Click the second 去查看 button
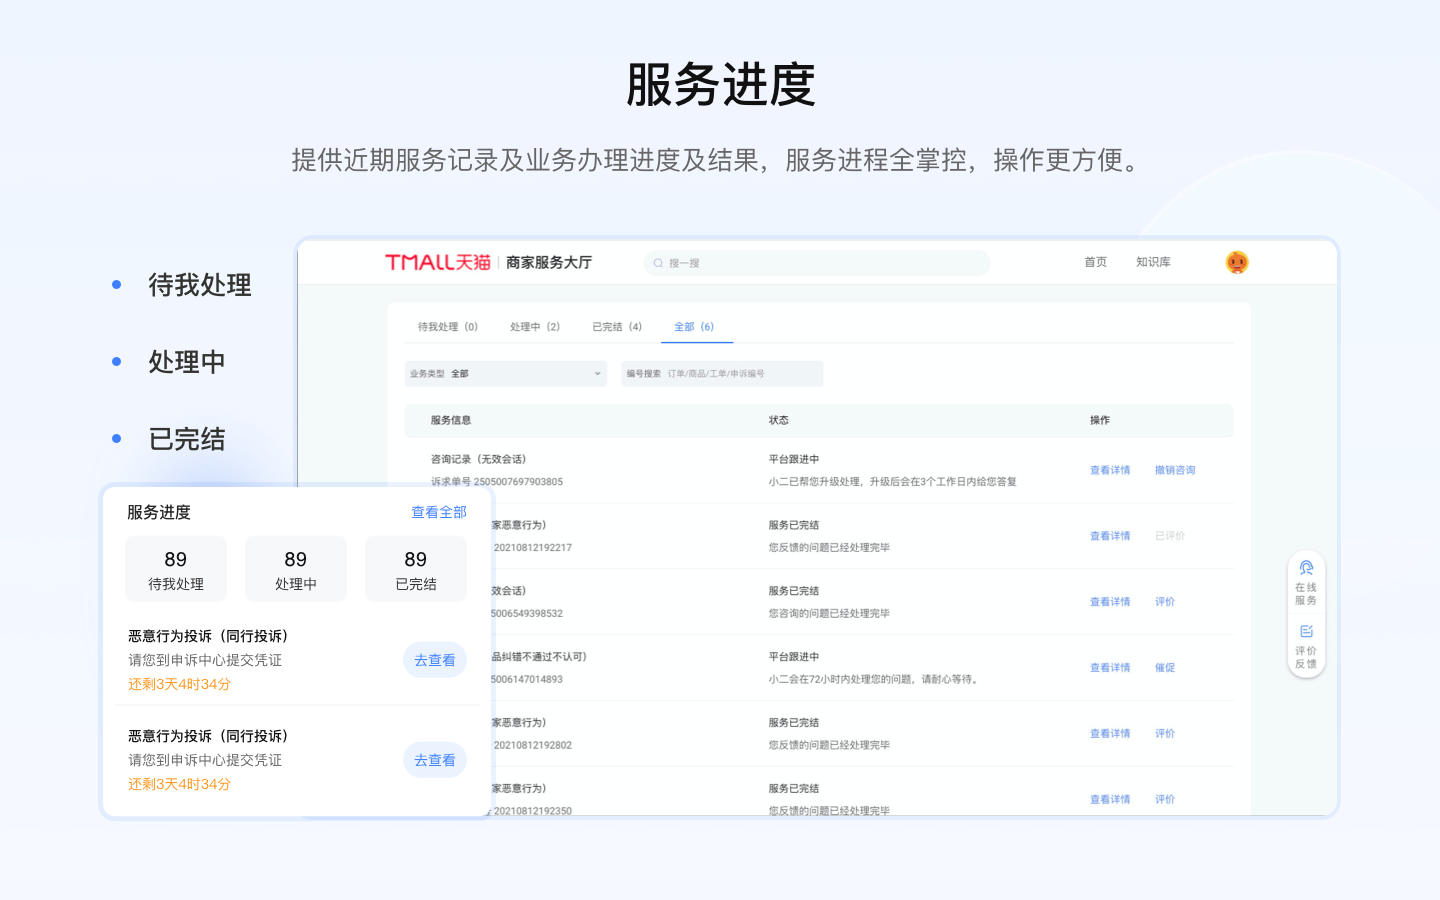Screen dimensions: 1440x900 point(435,760)
